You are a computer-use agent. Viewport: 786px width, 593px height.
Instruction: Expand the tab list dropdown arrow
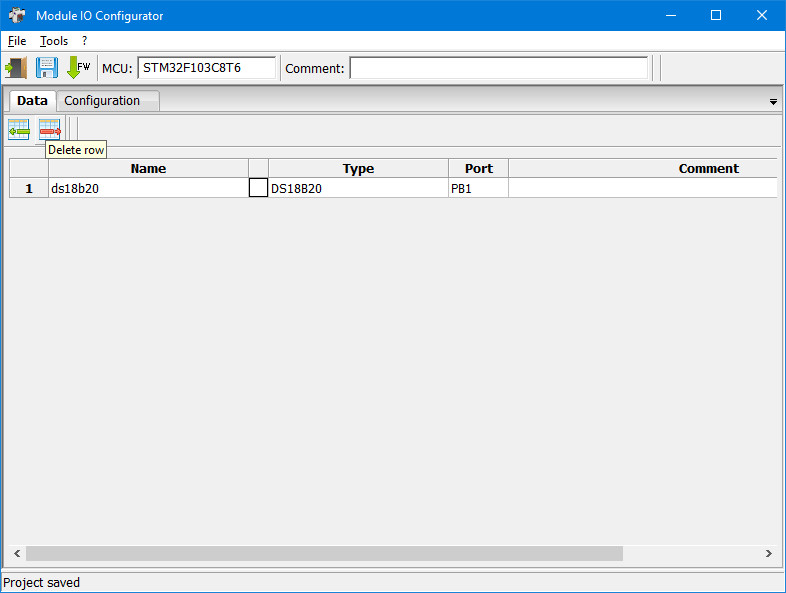pos(773,102)
